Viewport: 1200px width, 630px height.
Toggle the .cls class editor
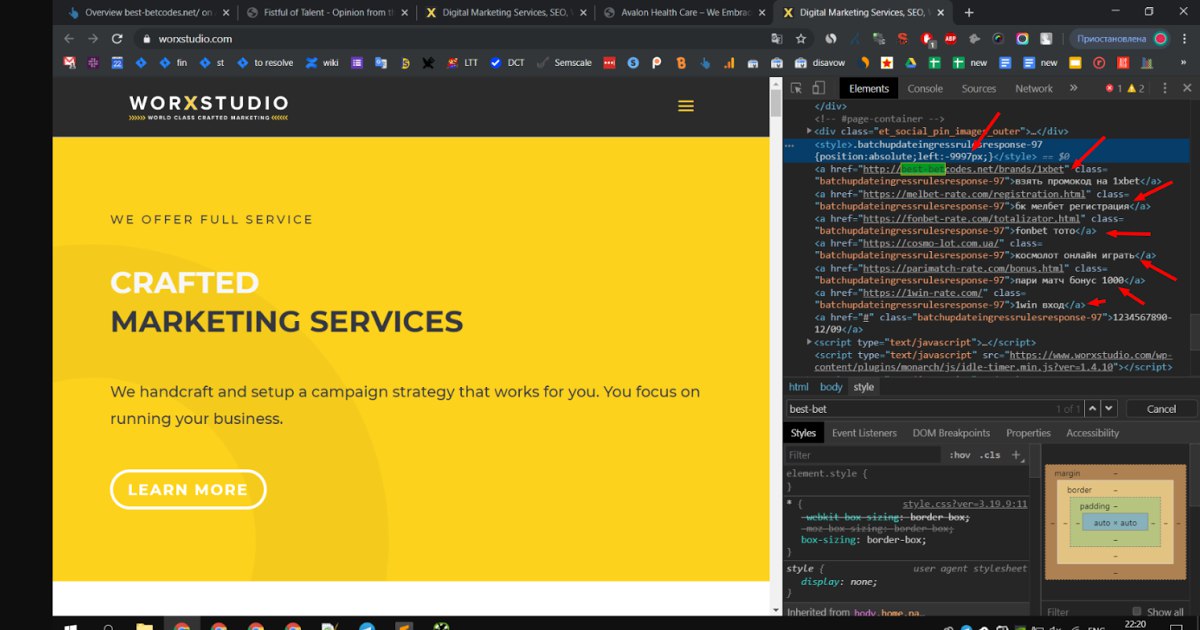pos(990,455)
